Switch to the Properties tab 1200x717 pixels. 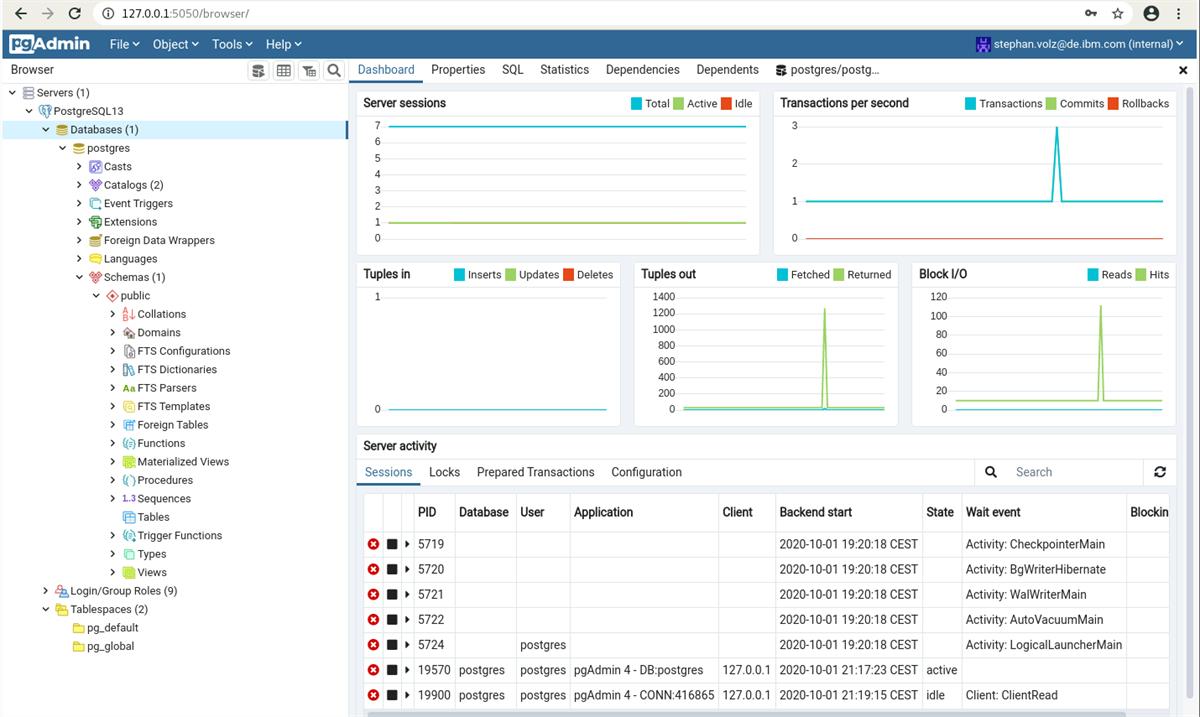458,70
